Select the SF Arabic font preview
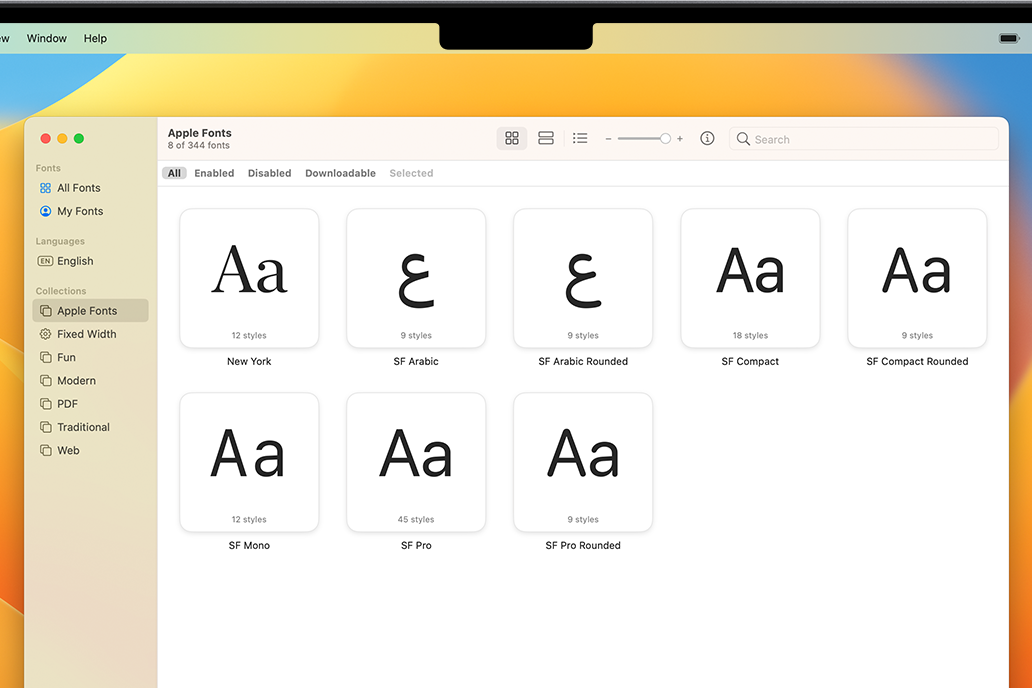The width and height of the screenshot is (1032, 688). point(416,278)
